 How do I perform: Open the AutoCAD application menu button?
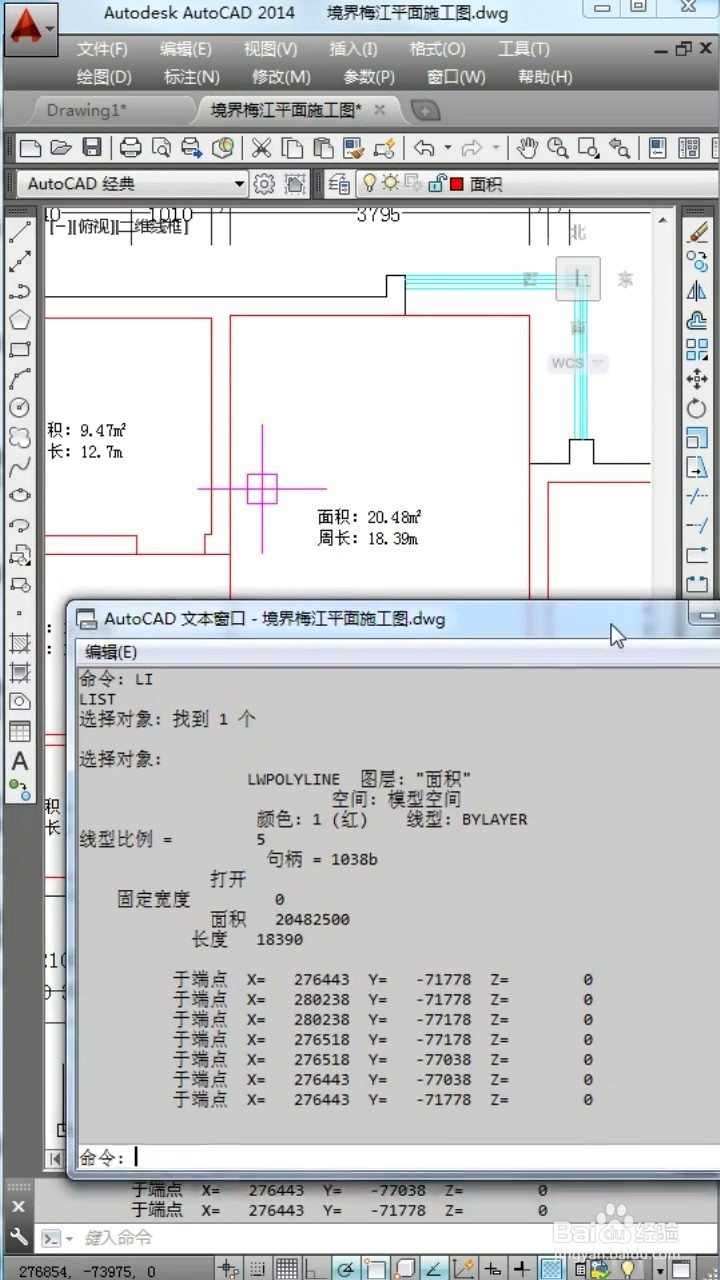pos(32,28)
